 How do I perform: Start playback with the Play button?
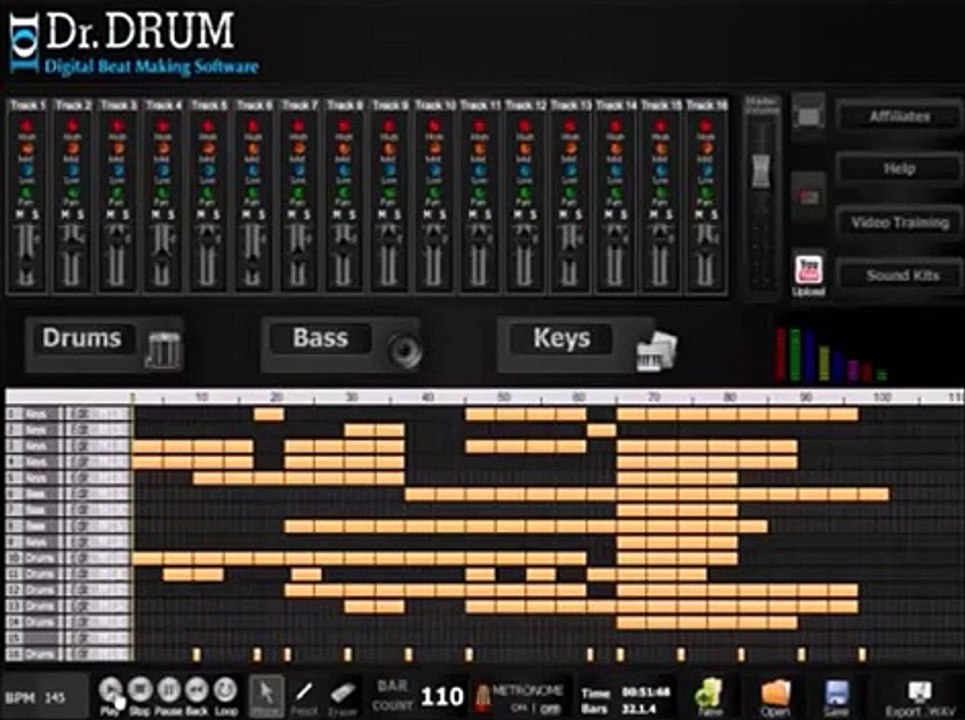[111, 690]
